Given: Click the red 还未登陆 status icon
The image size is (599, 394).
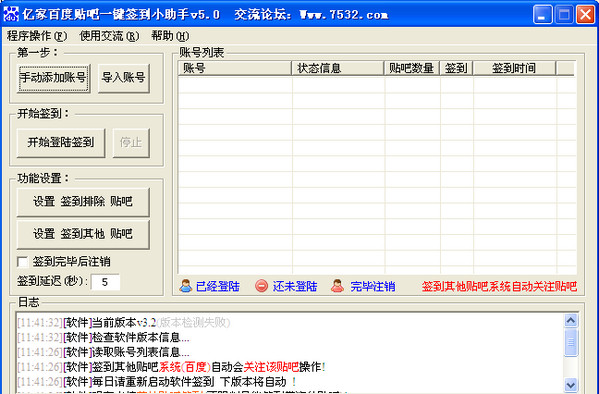Looking at the screenshot, I should tap(261, 286).
